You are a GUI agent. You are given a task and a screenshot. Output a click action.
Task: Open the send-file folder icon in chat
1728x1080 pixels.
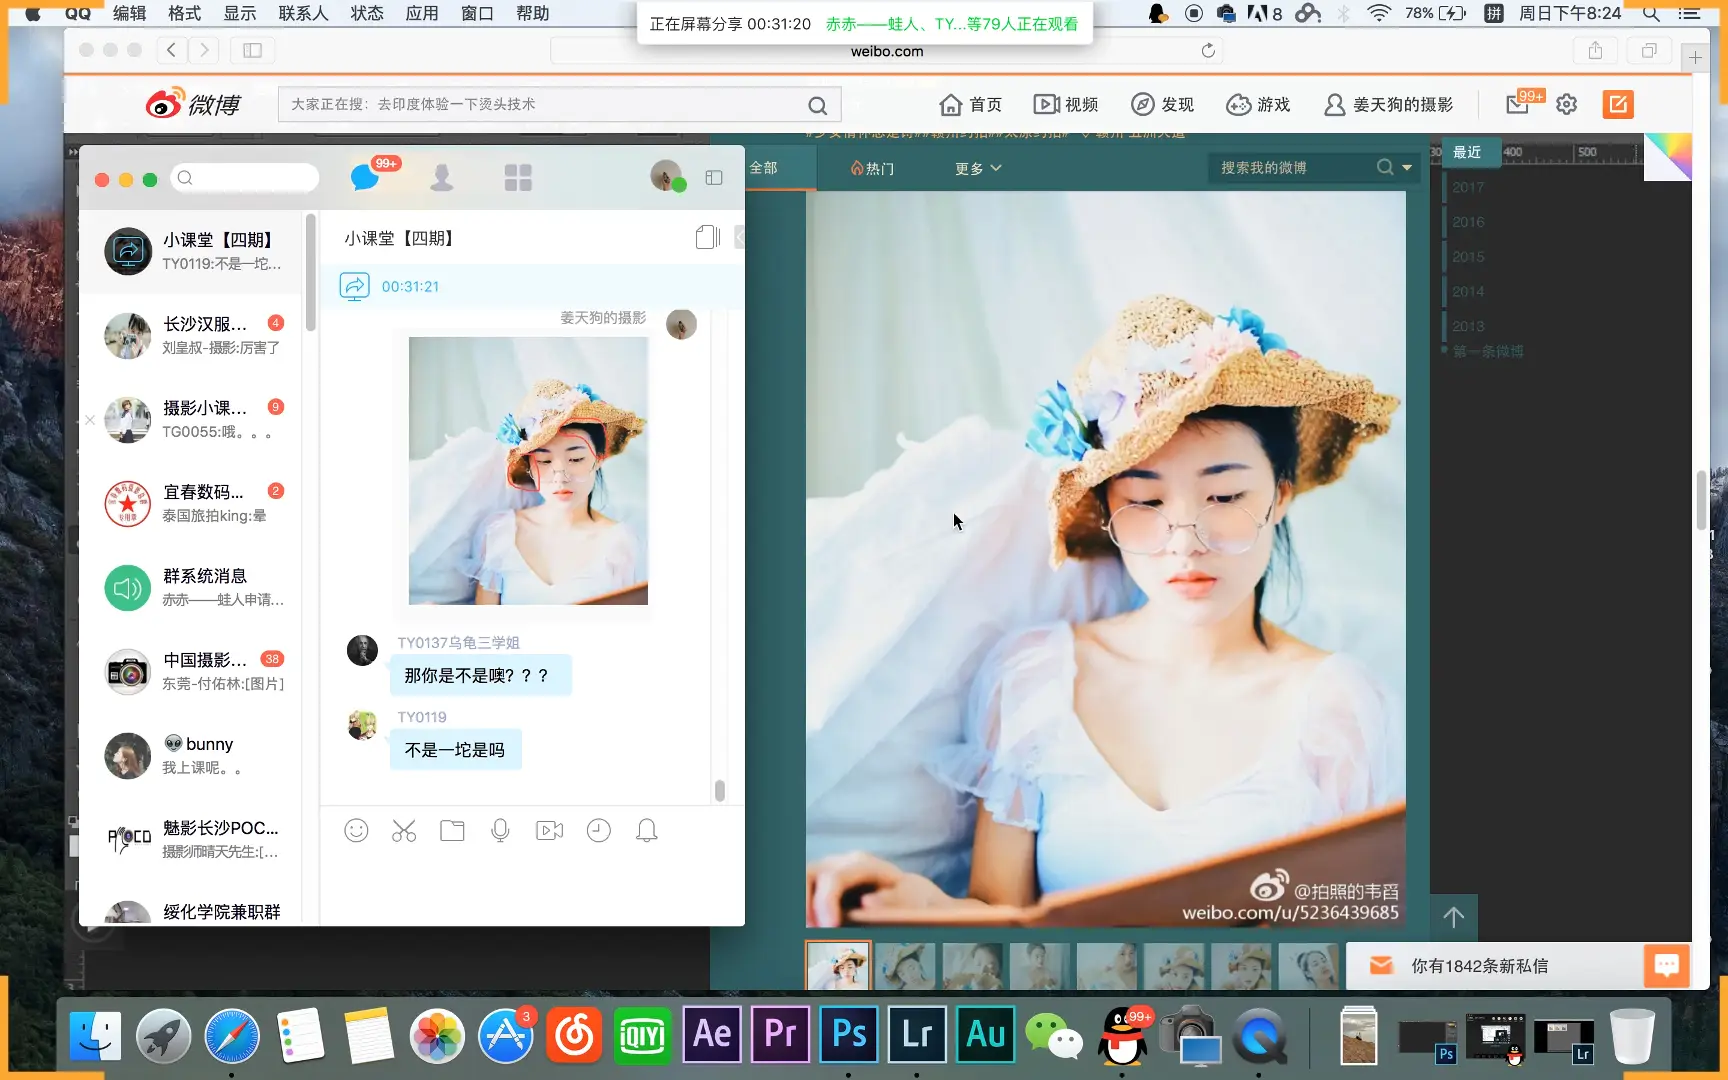click(452, 830)
